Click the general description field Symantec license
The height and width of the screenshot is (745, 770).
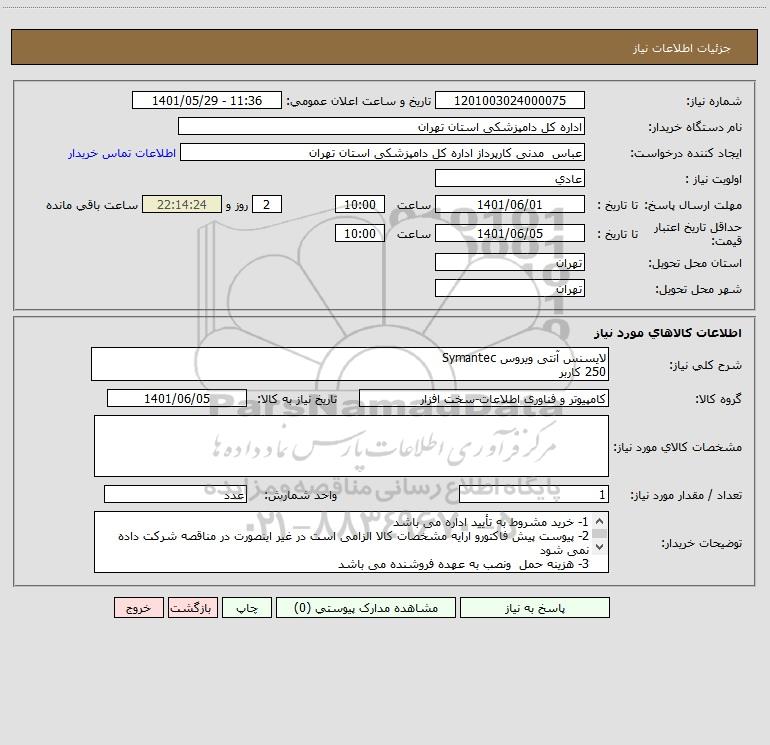[x=350, y=364]
